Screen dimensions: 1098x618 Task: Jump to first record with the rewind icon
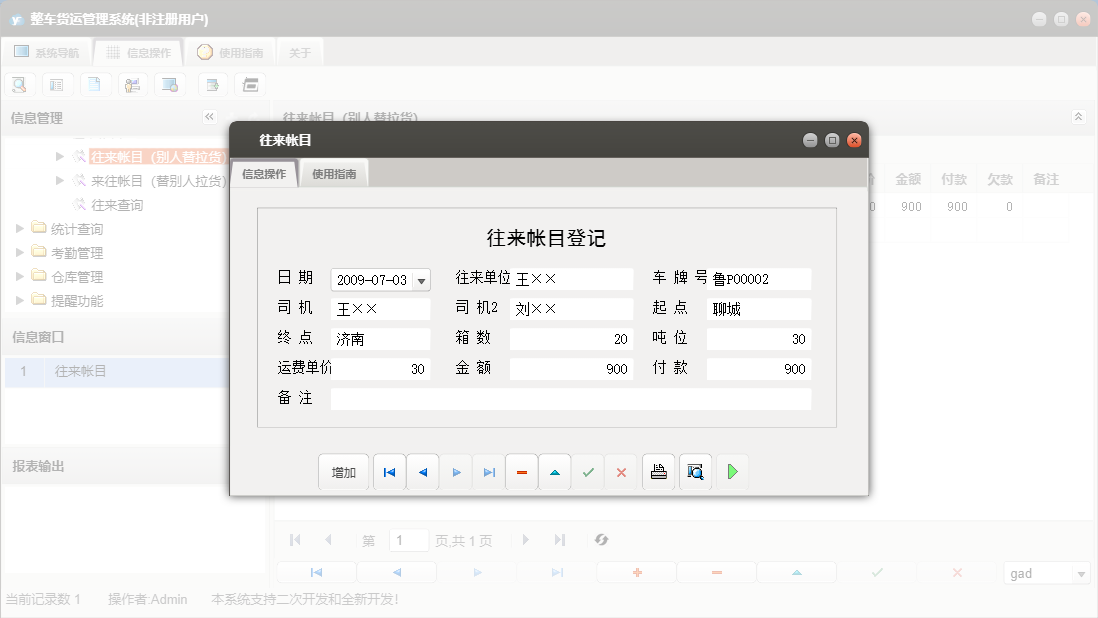(389, 471)
